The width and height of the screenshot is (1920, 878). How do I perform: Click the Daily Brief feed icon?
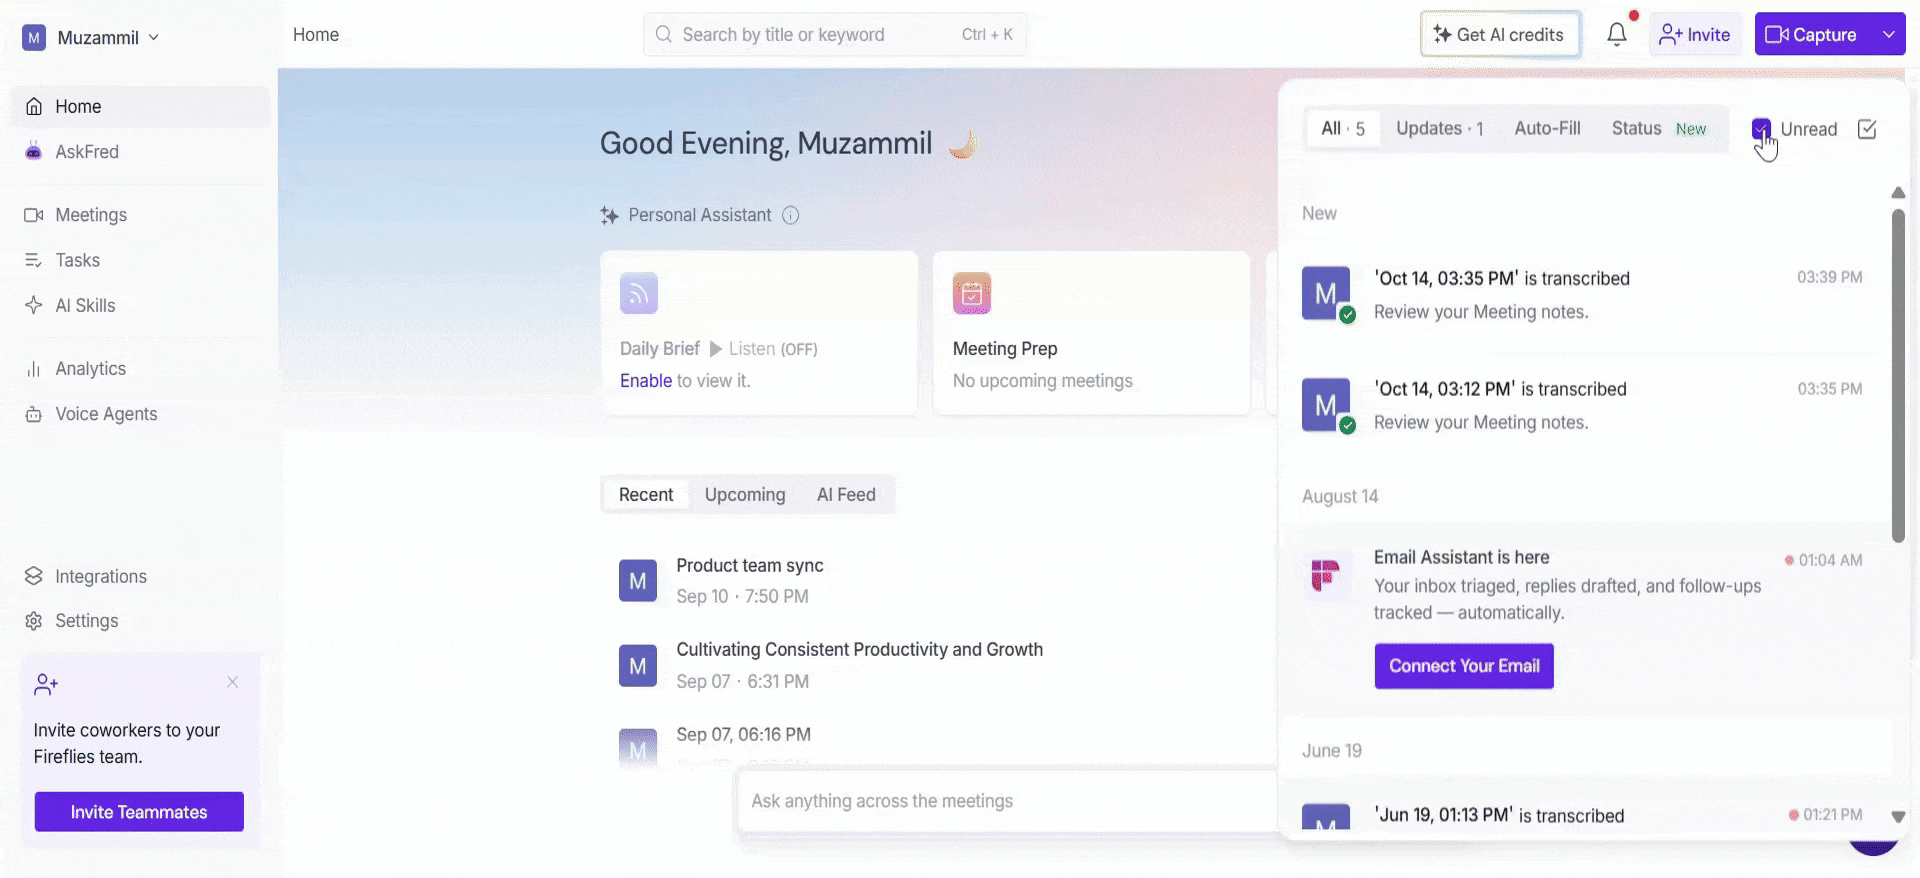tap(639, 293)
